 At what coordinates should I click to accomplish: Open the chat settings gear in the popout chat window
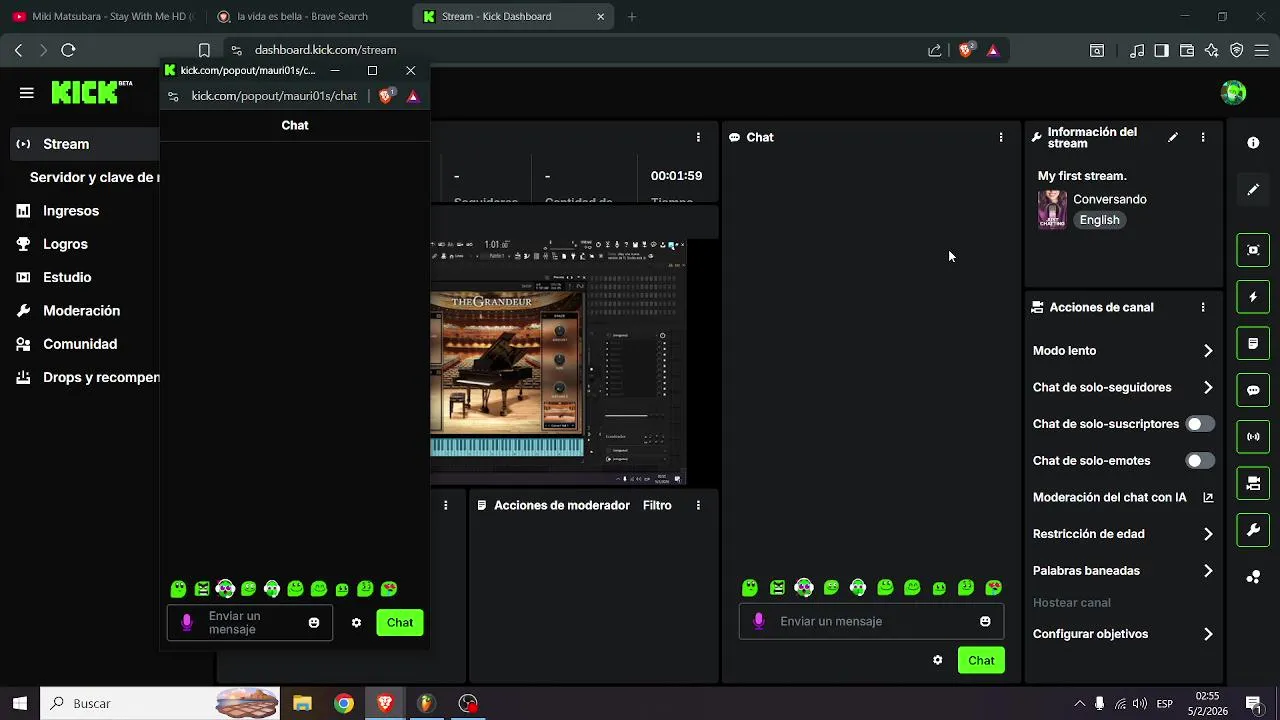coord(356,622)
